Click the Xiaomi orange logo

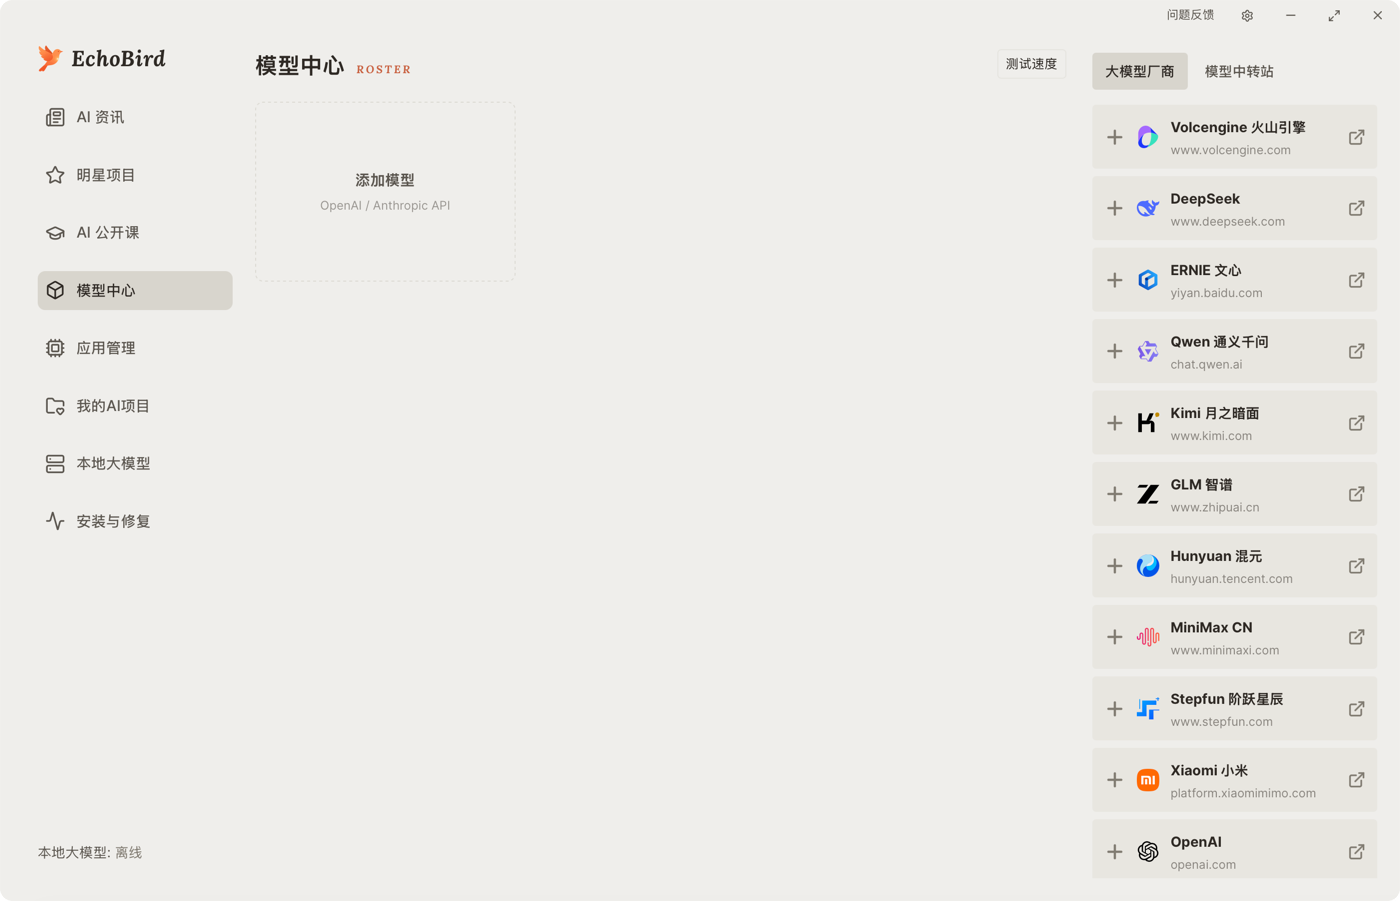1148,780
